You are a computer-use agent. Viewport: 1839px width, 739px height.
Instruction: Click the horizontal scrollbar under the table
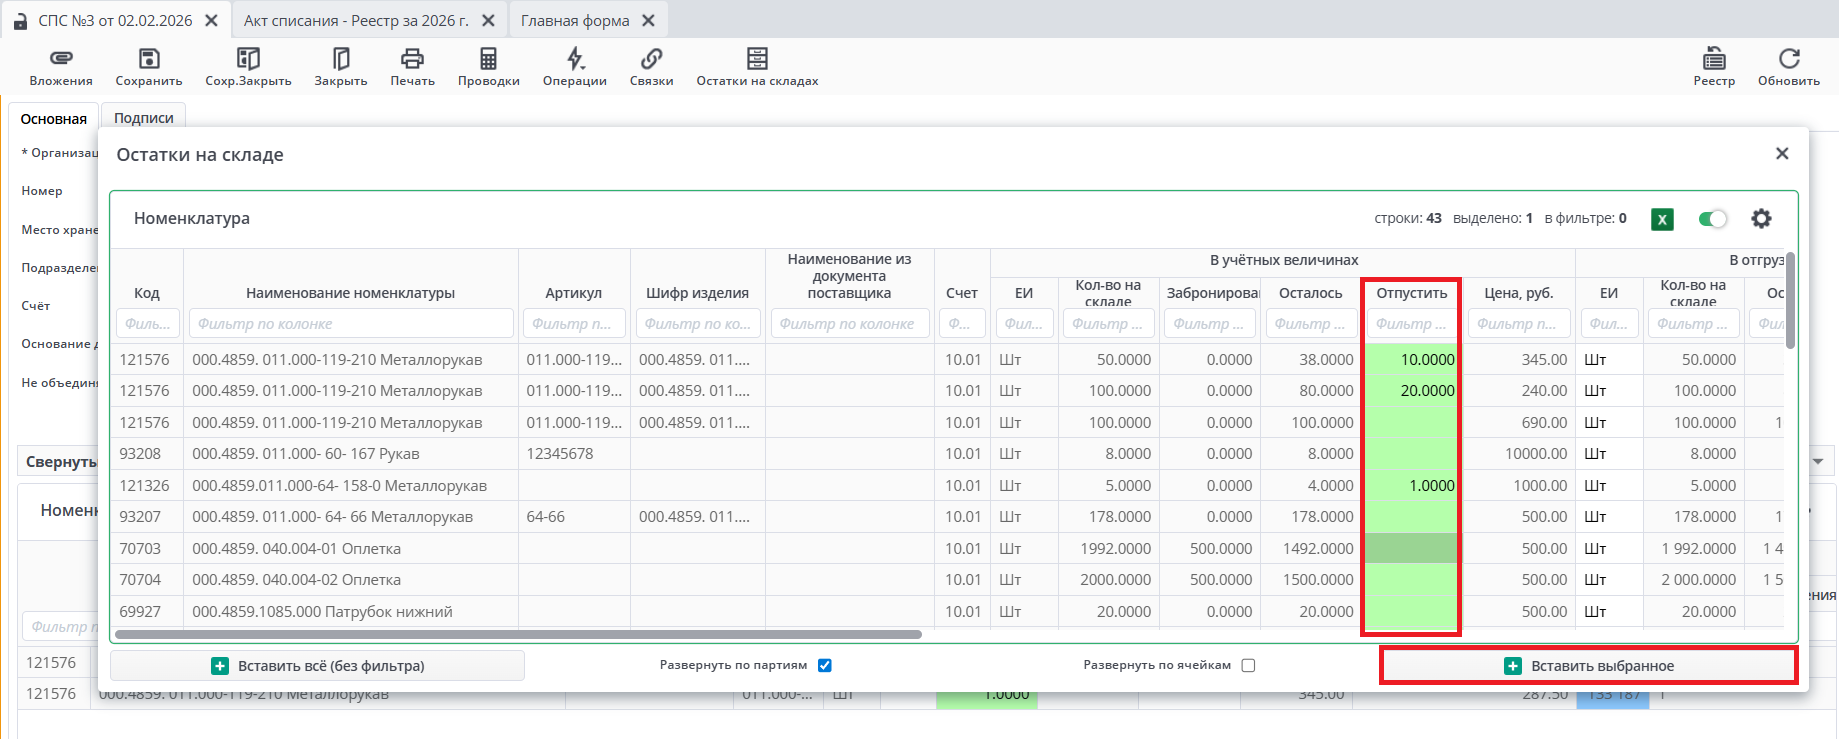[518, 634]
